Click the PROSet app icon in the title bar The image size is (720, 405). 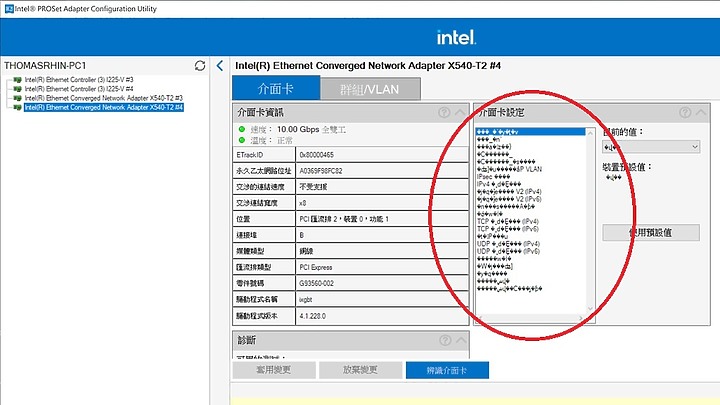[9, 9]
